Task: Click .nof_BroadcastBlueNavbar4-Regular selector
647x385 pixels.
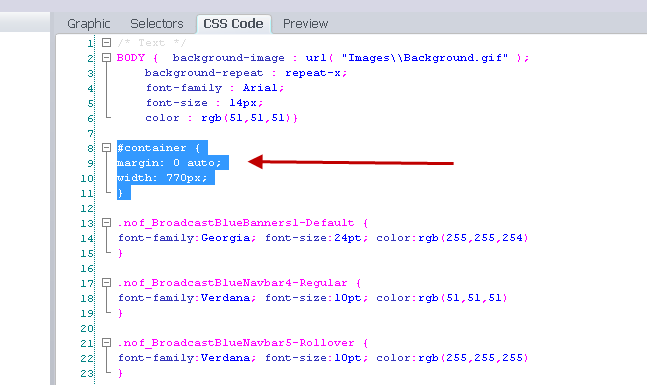Action: click(x=233, y=283)
